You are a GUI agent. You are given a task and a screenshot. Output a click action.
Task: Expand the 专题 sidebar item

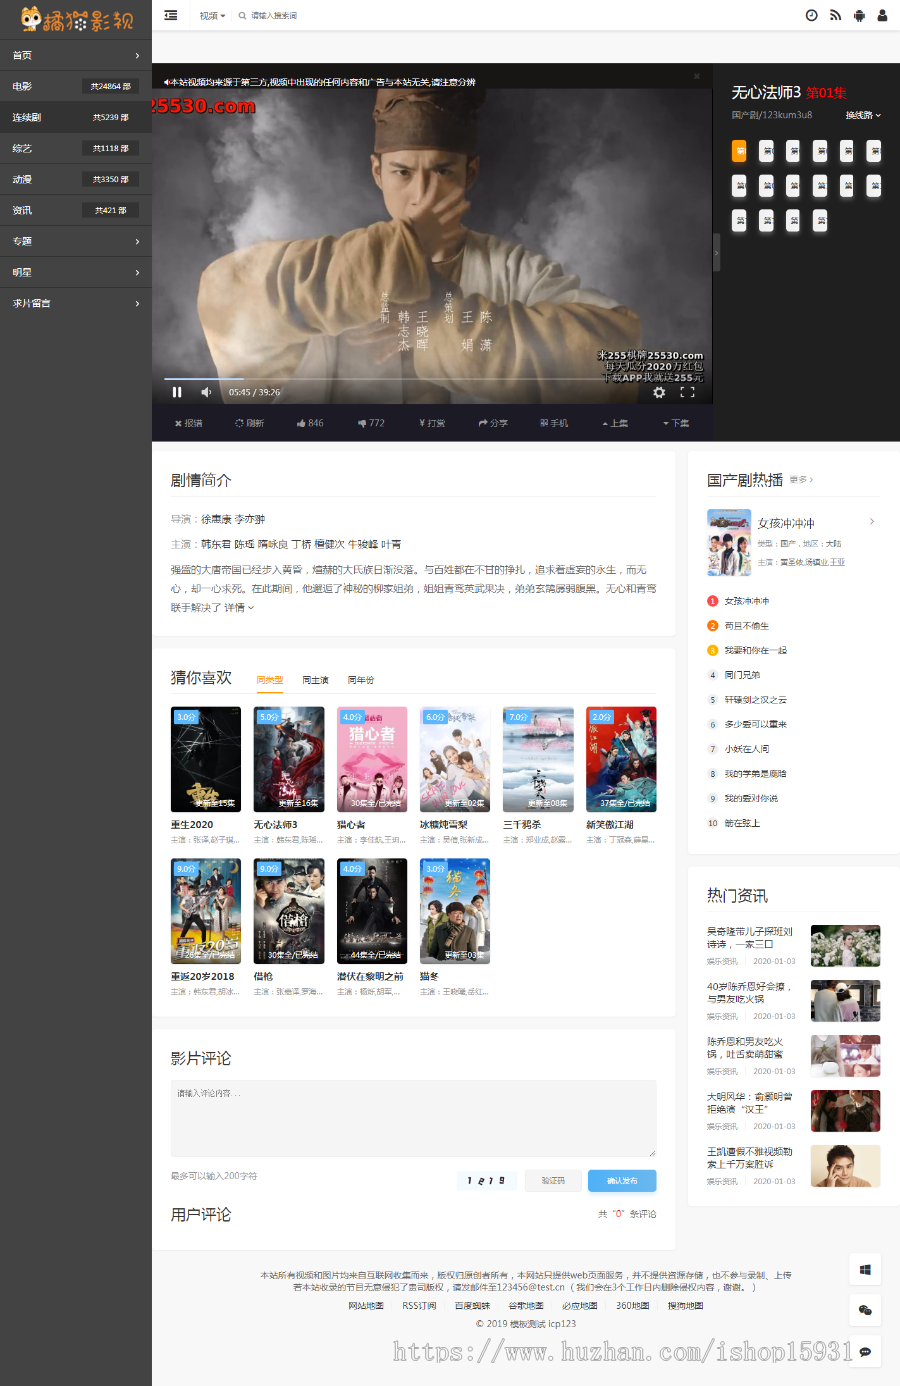[76, 241]
